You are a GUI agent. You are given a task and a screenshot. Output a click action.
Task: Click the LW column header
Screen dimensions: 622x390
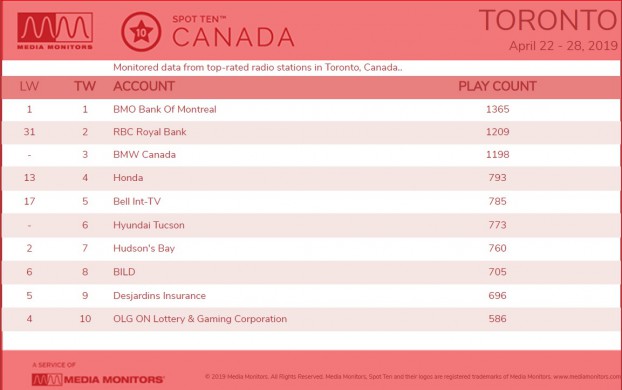tap(29, 86)
